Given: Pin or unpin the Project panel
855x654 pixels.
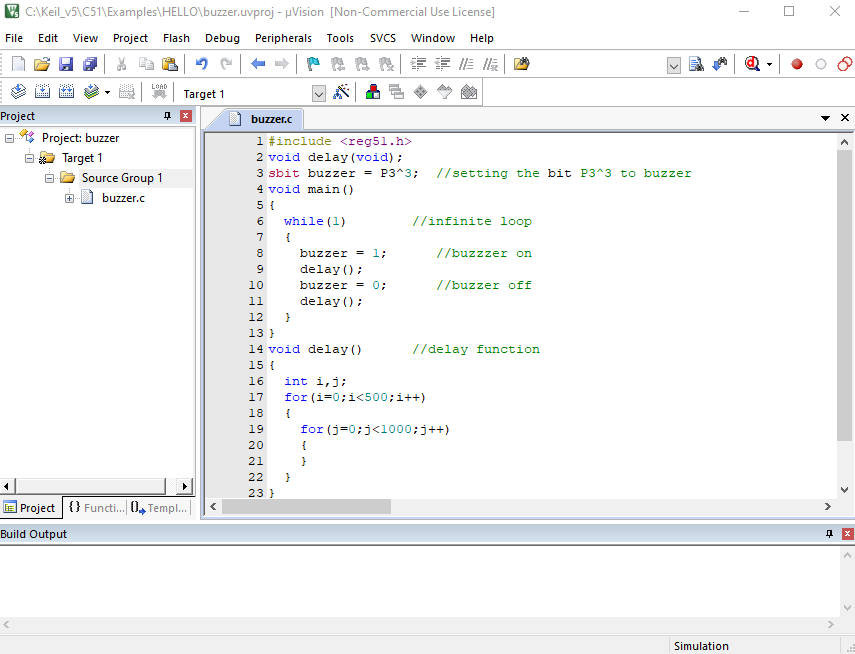Looking at the screenshot, I should [167, 116].
